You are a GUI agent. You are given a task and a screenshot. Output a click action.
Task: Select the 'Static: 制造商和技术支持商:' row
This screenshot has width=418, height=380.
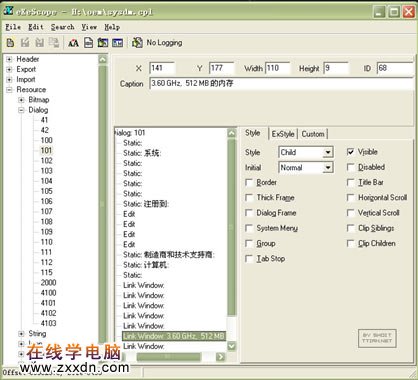[x=169, y=255]
